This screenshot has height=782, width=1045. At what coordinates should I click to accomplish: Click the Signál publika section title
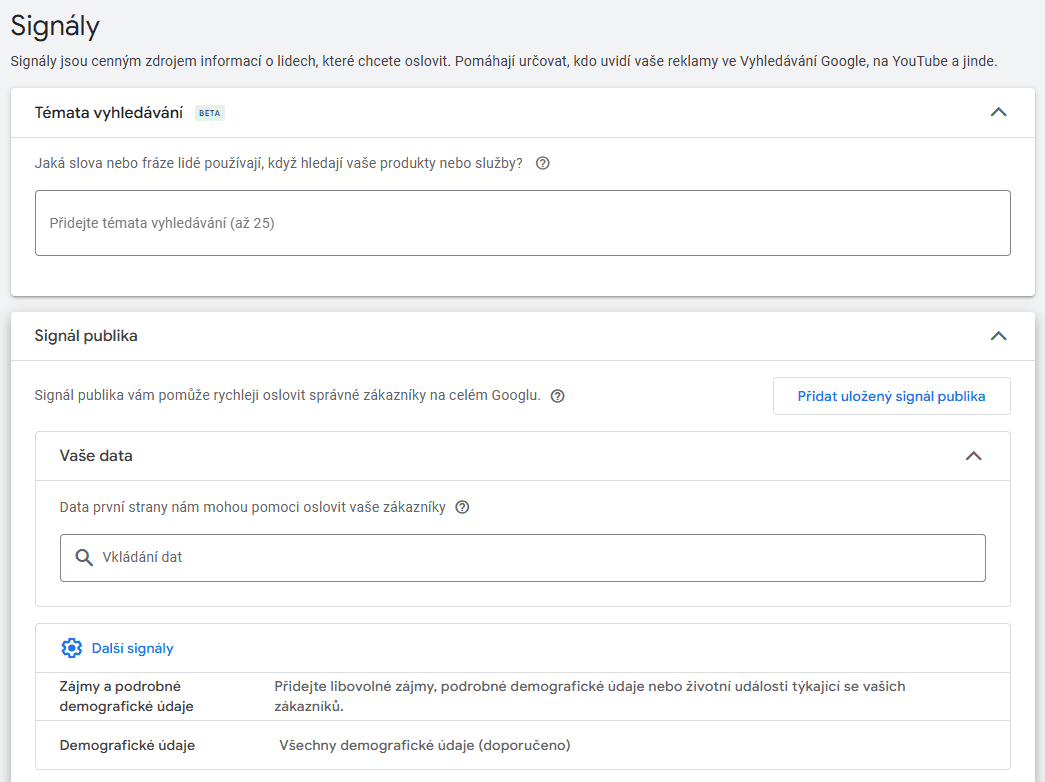(86, 336)
